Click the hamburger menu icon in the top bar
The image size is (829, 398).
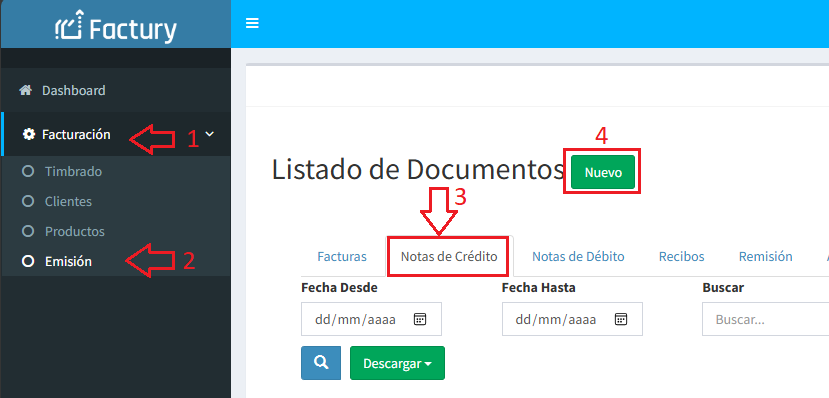[x=252, y=23]
